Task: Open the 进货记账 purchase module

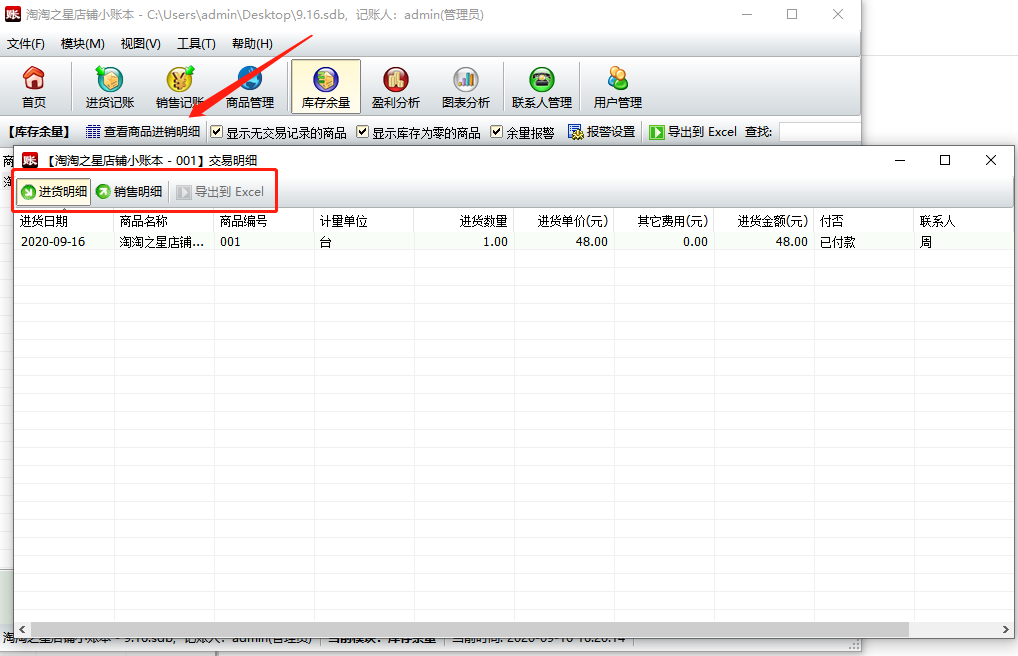Action: [x=110, y=87]
